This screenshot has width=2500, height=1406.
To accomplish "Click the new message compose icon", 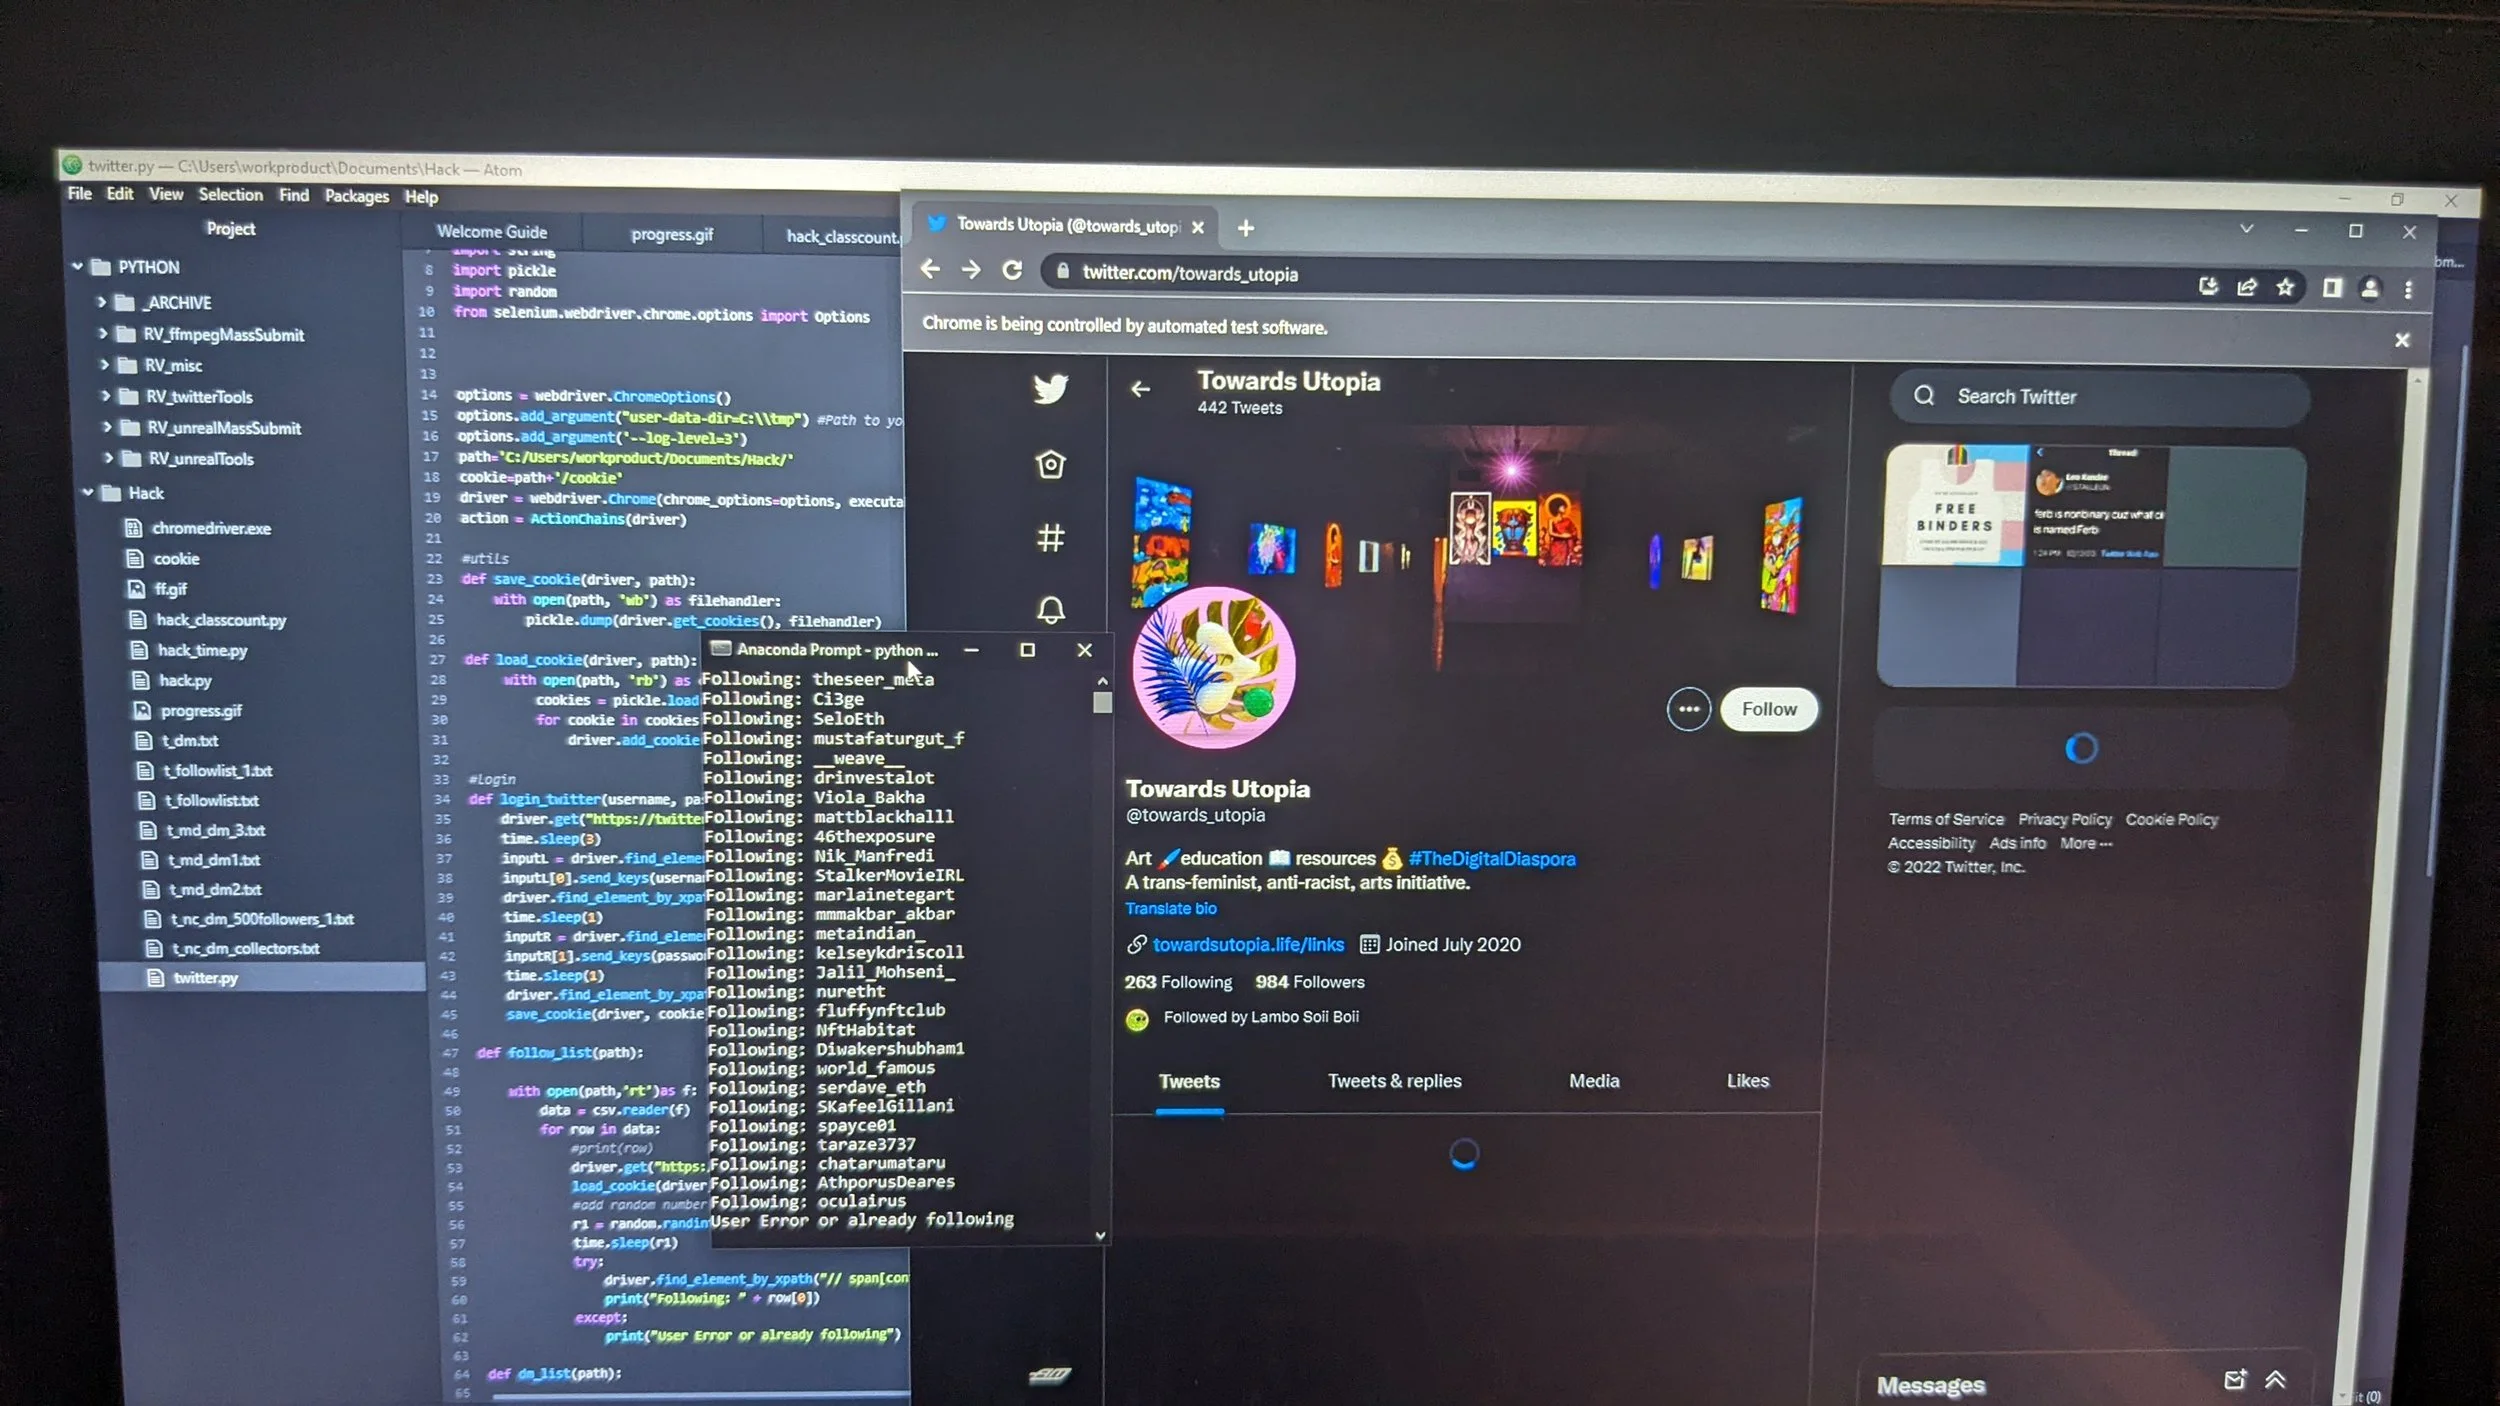I will pos(2234,1380).
